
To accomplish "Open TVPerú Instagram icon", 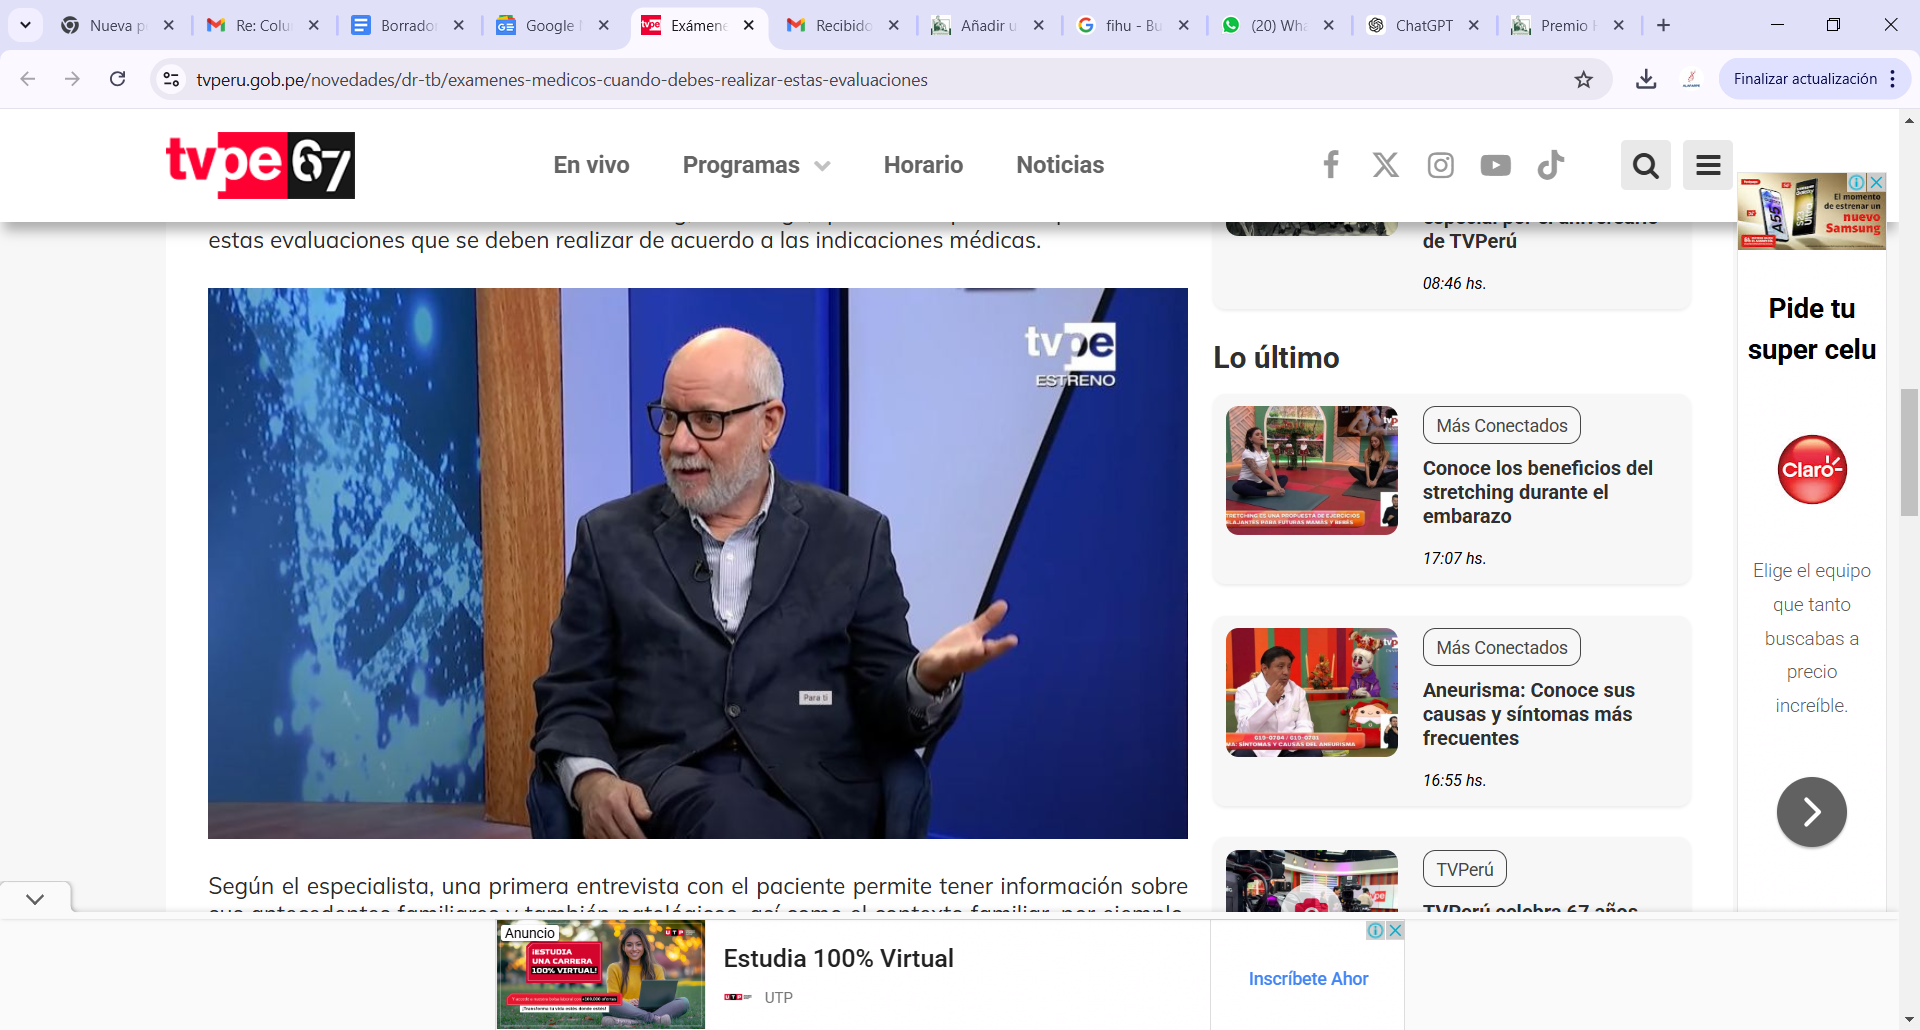I will pyautogui.click(x=1441, y=165).
